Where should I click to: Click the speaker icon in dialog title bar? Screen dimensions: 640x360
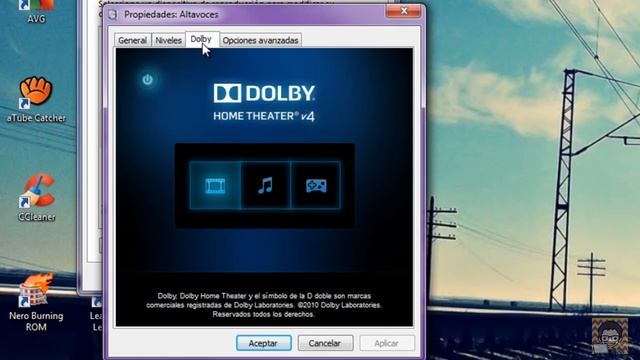coord(113,15)
